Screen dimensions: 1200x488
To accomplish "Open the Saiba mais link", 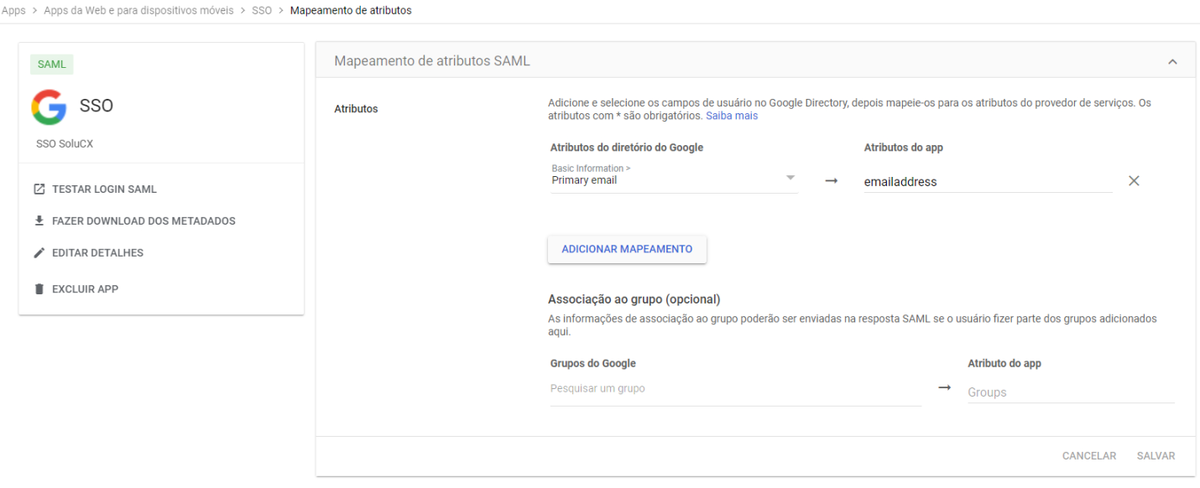I will click(732, 116).
